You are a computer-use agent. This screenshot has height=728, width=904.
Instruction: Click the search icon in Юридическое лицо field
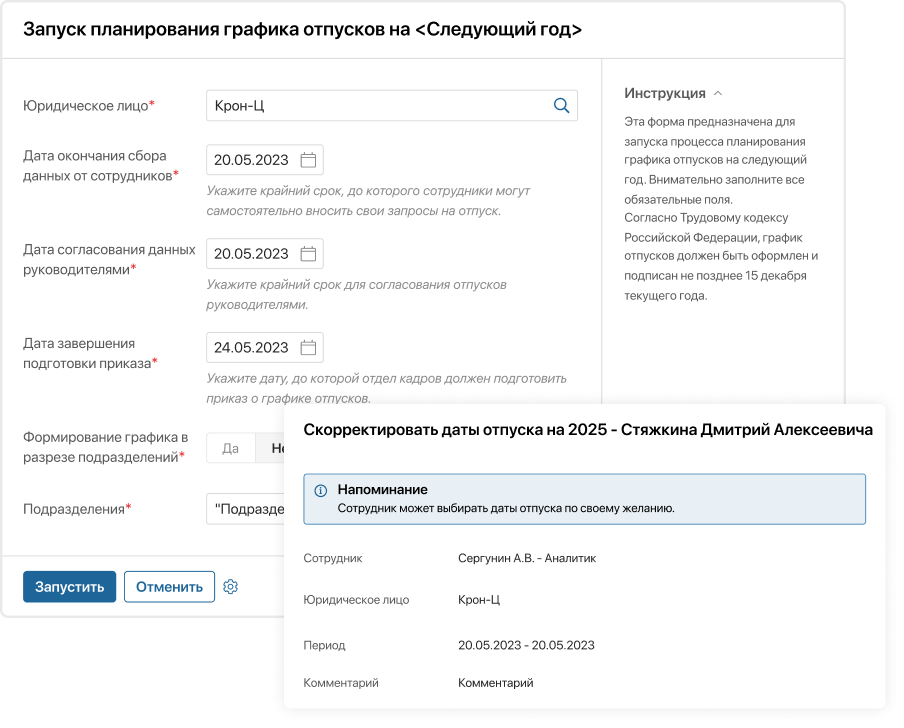pyautogui.click(x=561, y=105)
